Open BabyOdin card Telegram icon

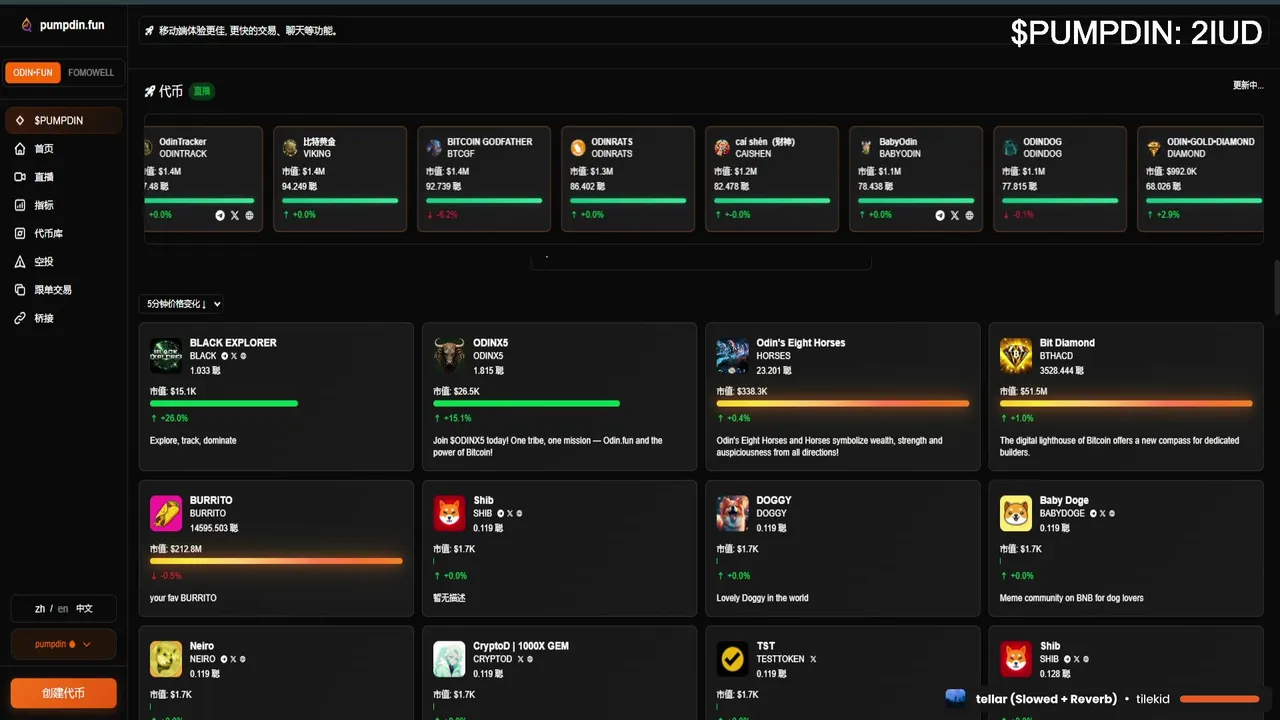[x=940, y=215]
